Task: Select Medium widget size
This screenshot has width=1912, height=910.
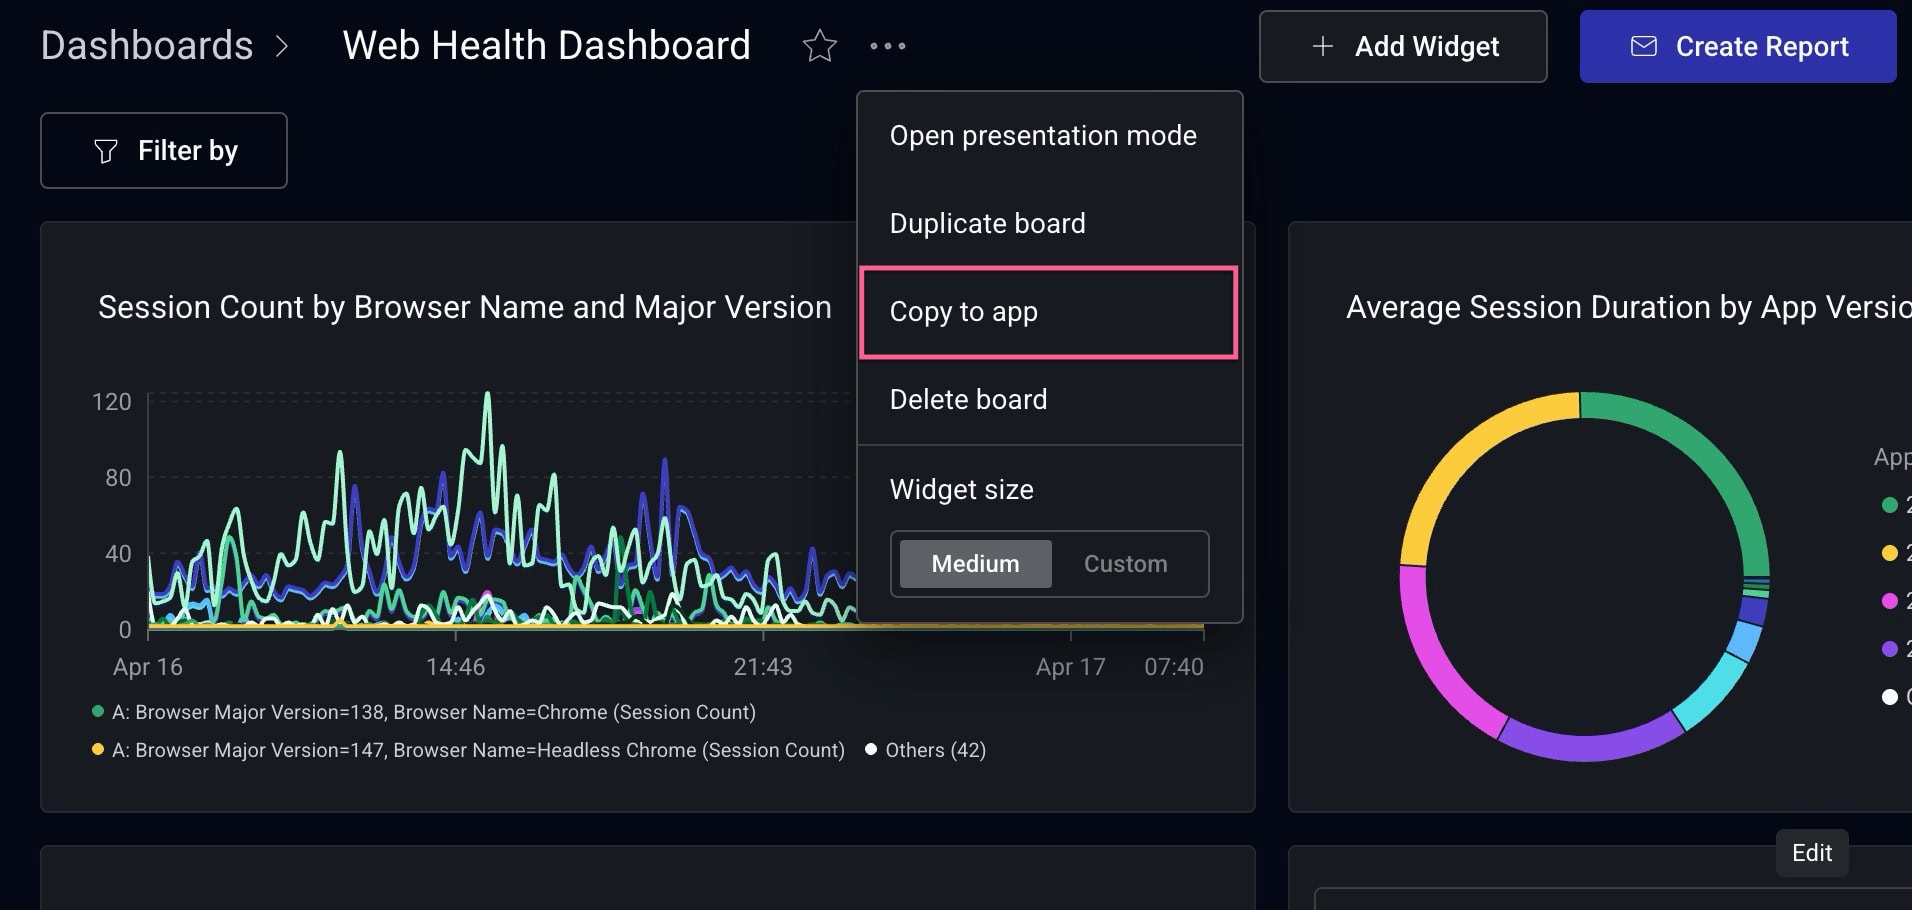Action: 973,563
